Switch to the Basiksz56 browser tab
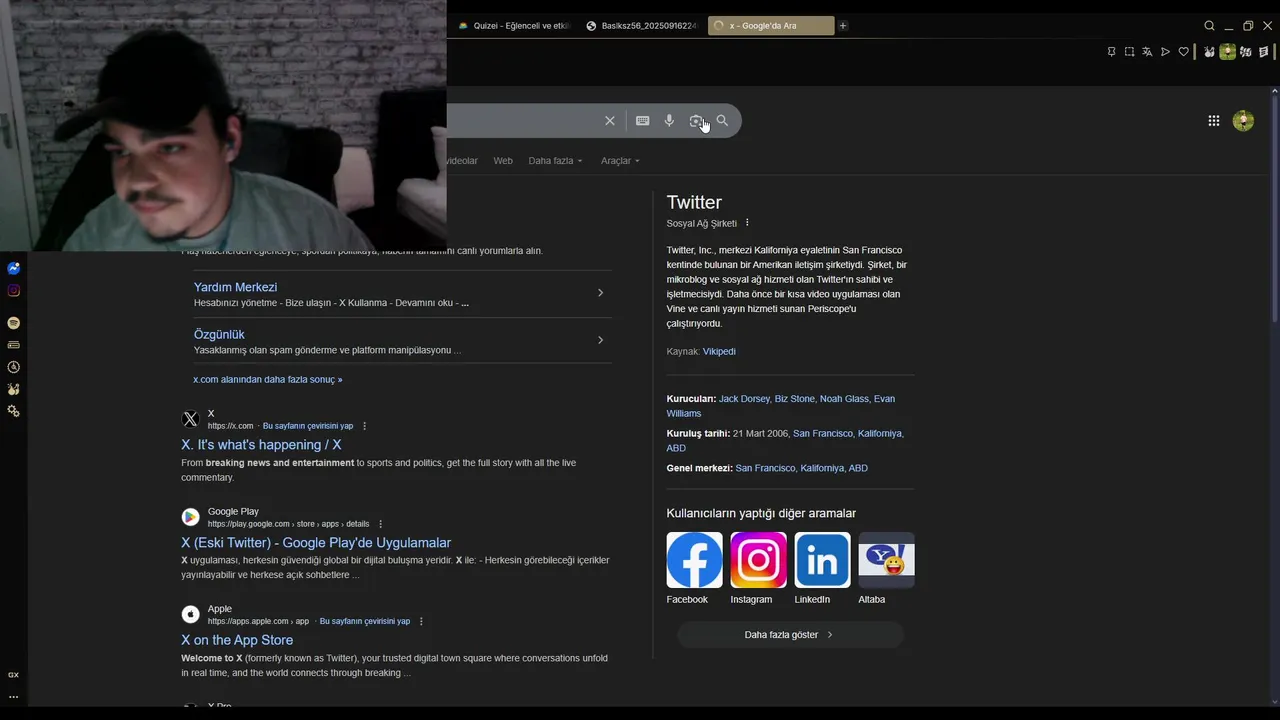 coord(640,26)
